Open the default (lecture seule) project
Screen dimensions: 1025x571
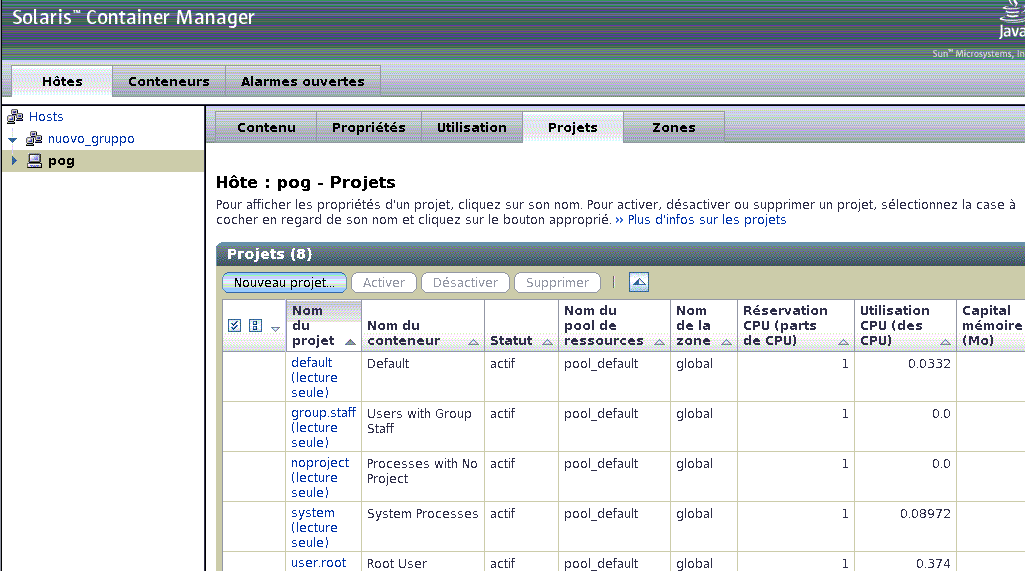coord(314,377)
